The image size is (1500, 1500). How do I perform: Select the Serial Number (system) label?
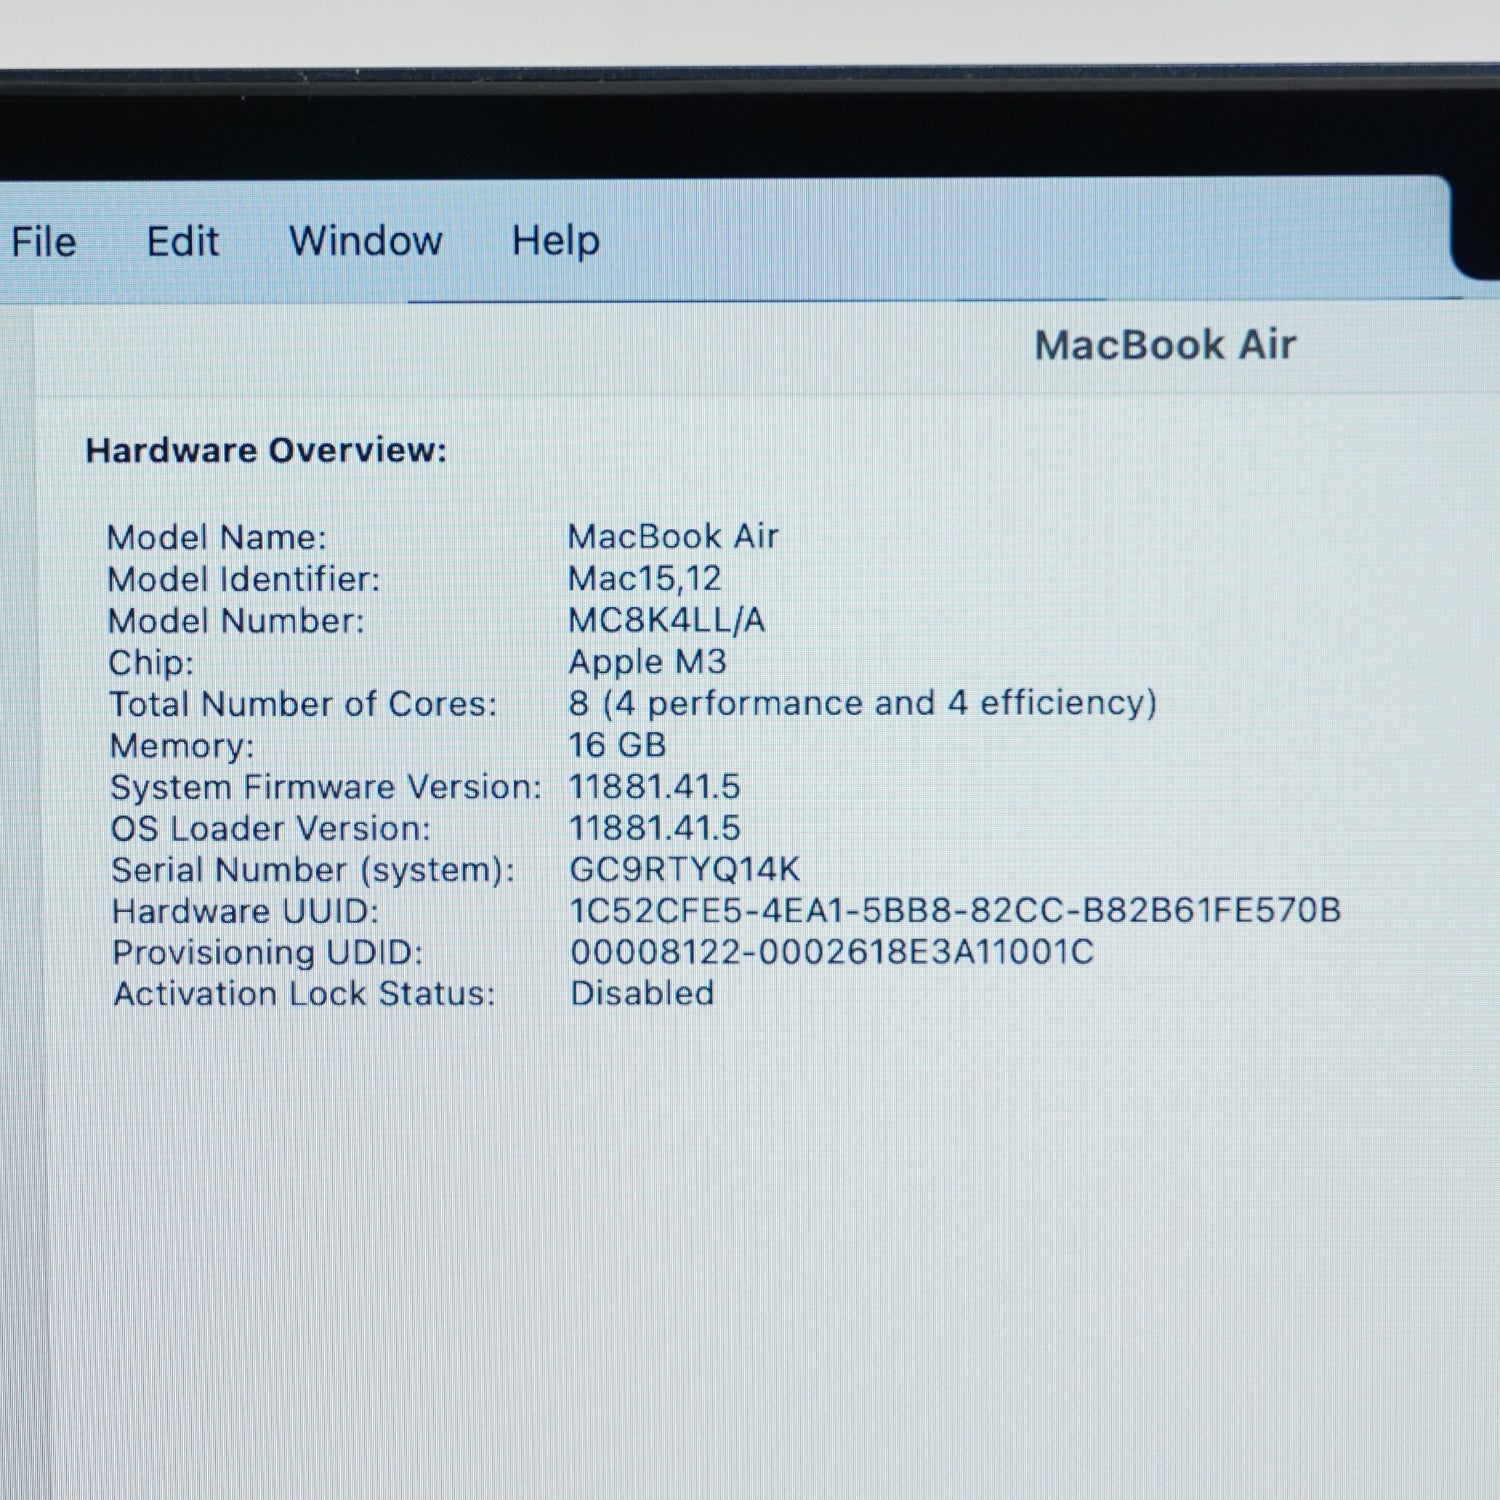tap(313, 870)
